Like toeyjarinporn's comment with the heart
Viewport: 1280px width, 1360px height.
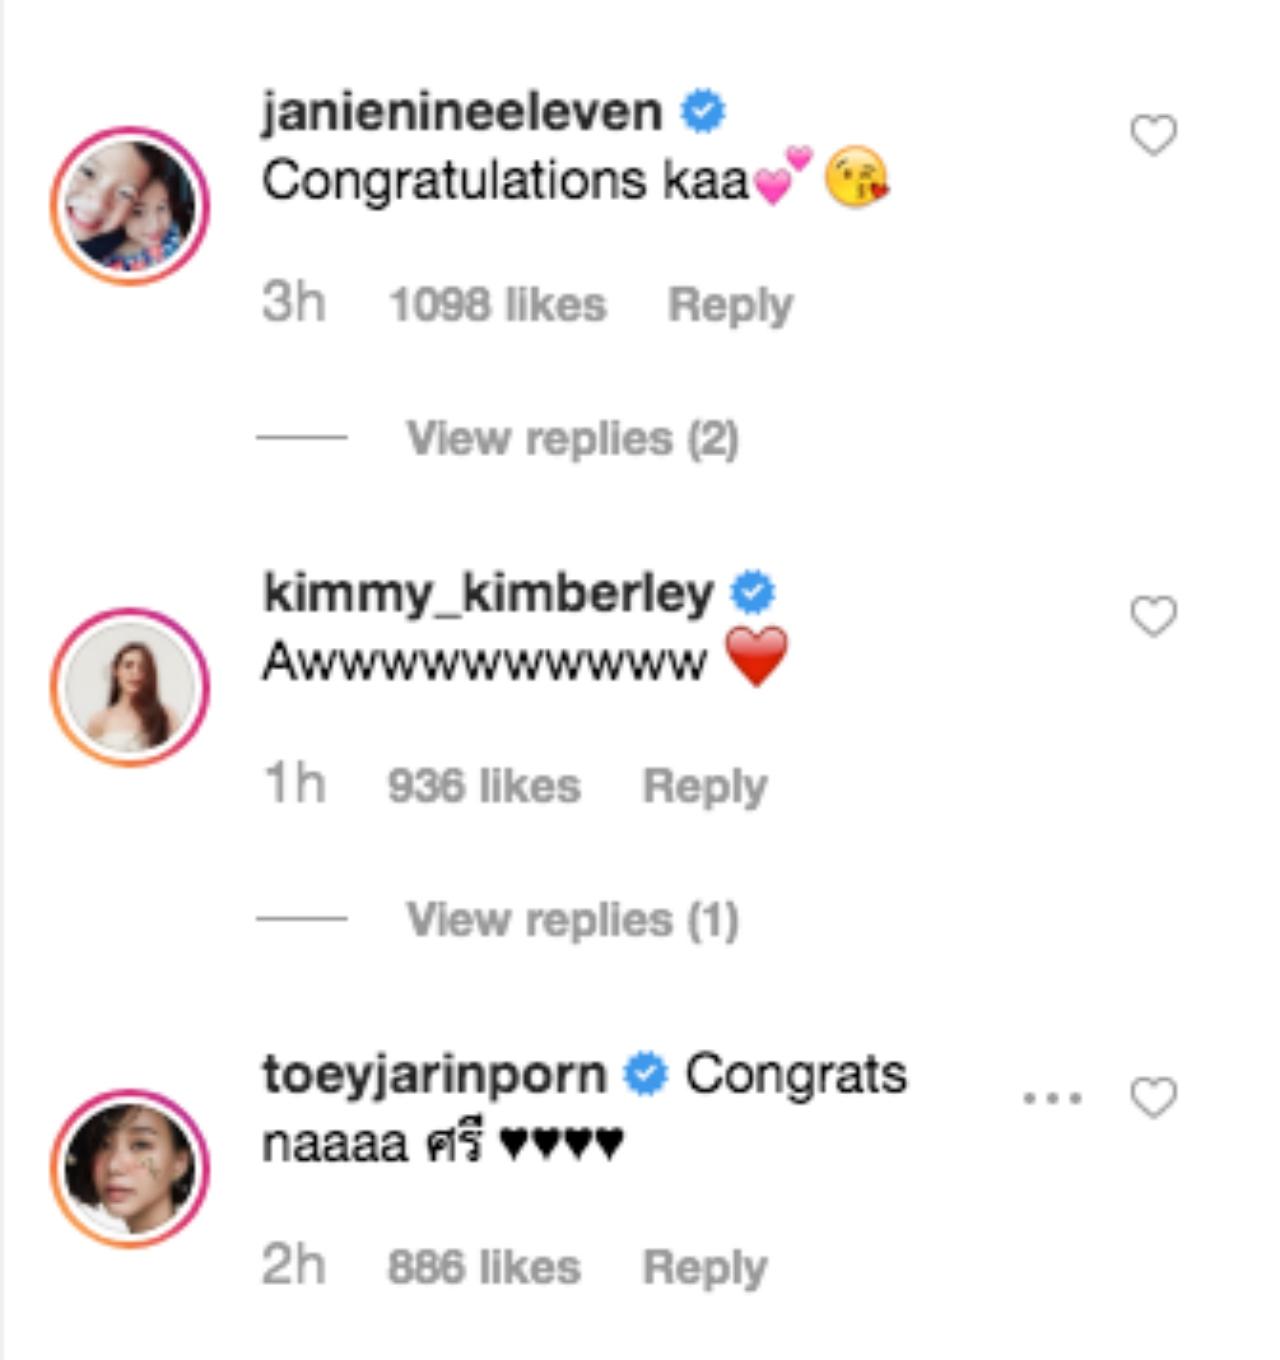[x=1153, y=1098]
